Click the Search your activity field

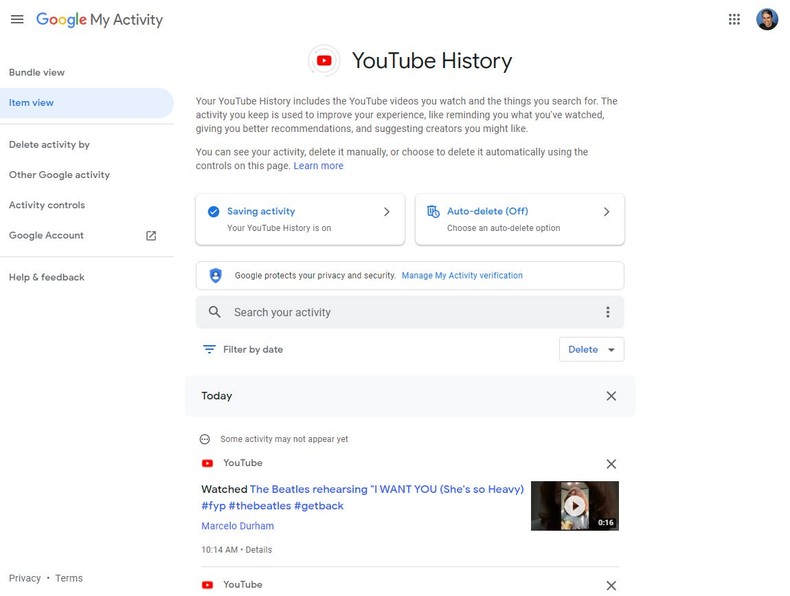coord(410,312)
